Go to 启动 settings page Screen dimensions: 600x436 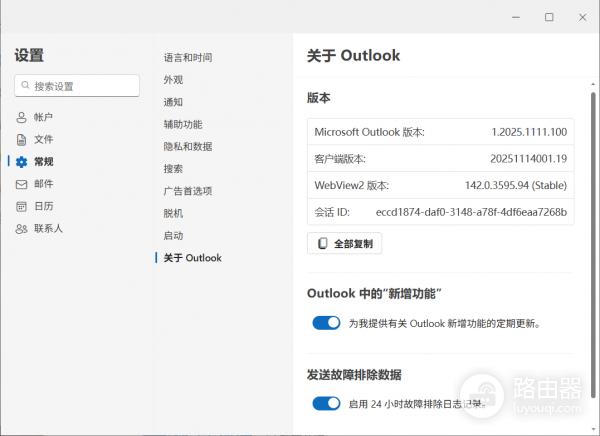(173, 235)
